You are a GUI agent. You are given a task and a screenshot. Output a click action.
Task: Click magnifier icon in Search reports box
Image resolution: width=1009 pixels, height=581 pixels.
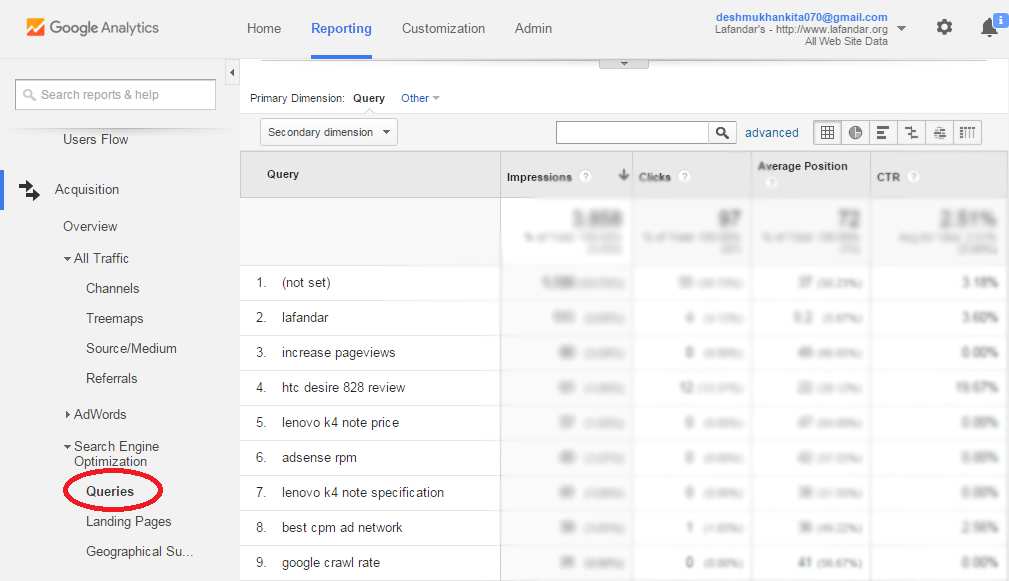click(29, 95)
